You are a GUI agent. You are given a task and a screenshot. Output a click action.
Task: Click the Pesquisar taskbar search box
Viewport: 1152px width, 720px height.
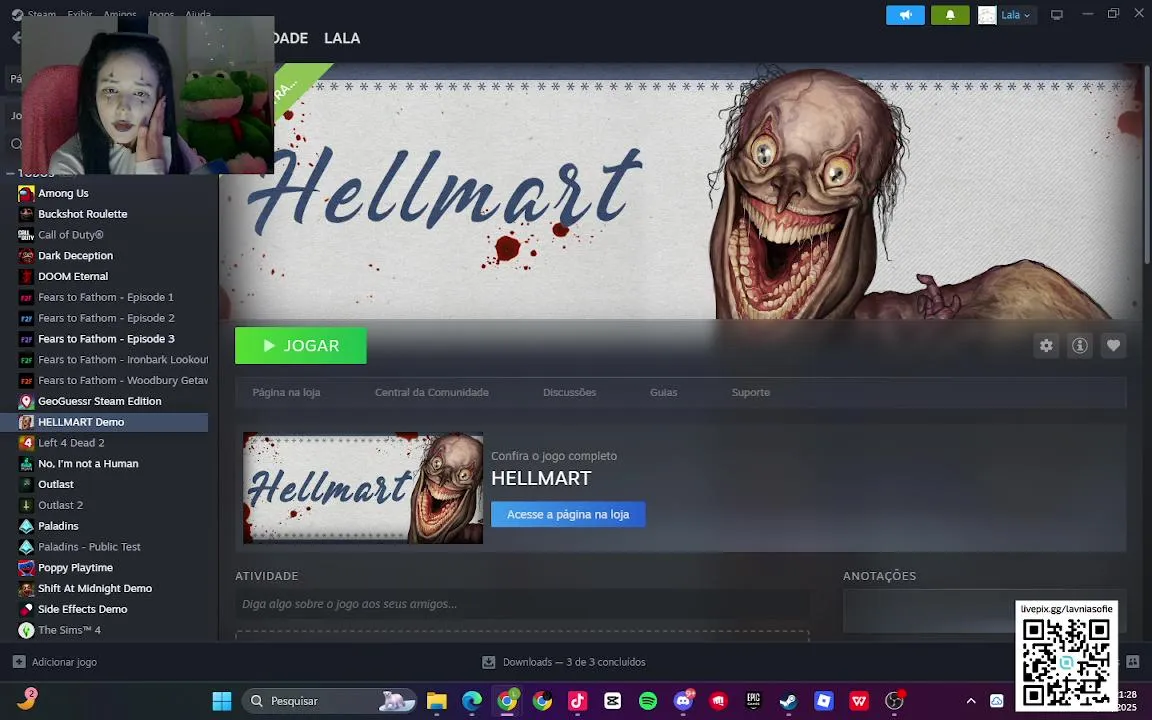tap(329, 701)
